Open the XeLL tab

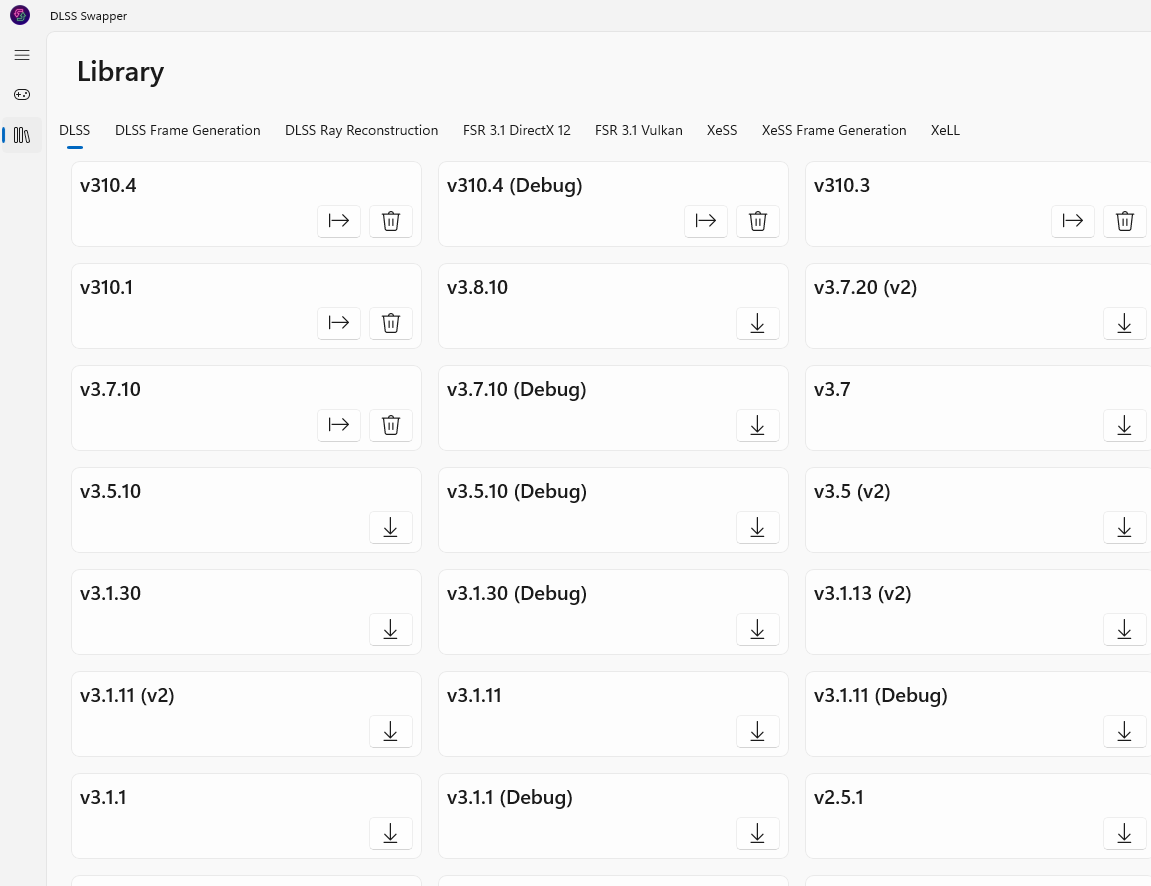pos(945,130)
